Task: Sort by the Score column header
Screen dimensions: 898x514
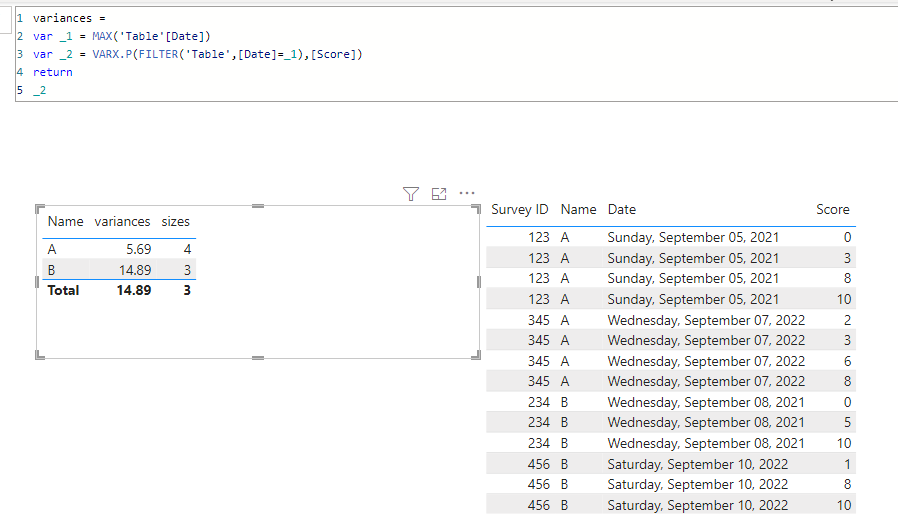Action: pos(833,210)
